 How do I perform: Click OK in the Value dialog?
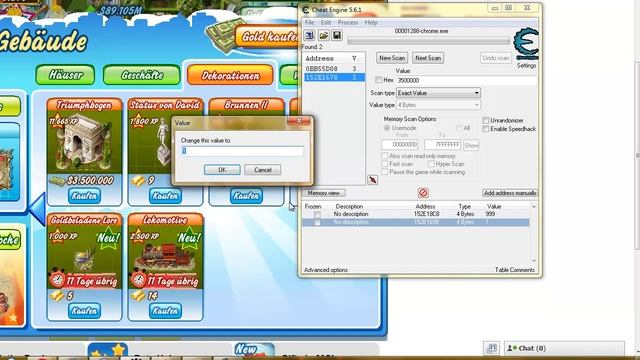click(x=222, y=170)
